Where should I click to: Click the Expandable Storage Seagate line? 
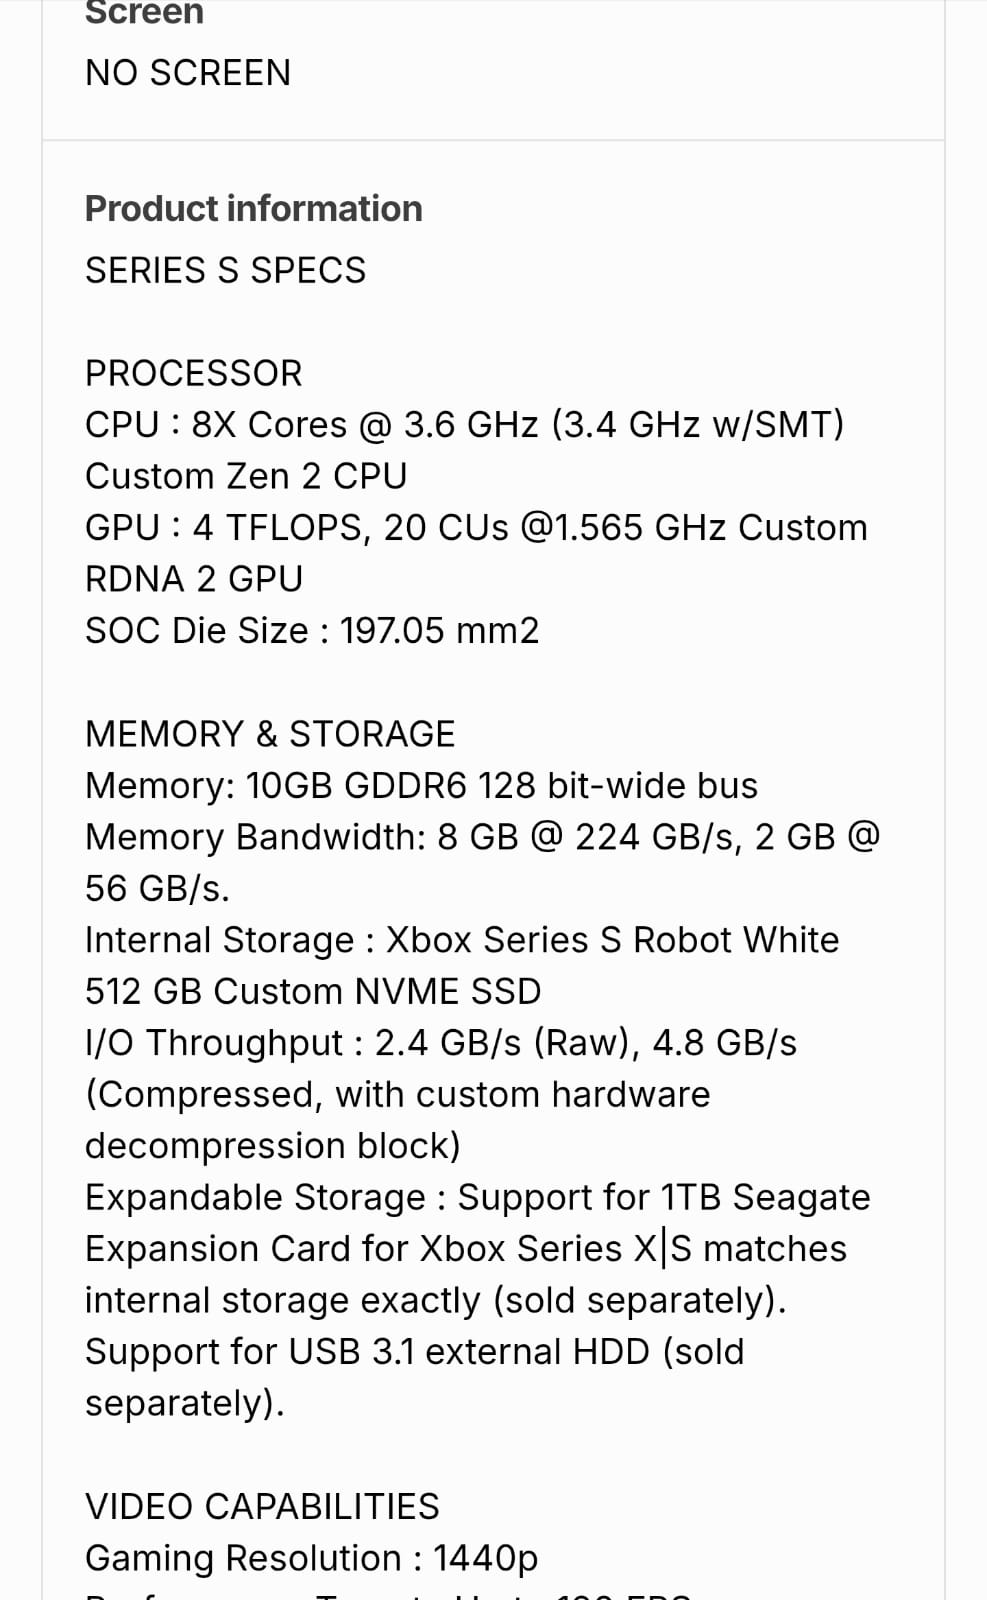point(478,1198)
